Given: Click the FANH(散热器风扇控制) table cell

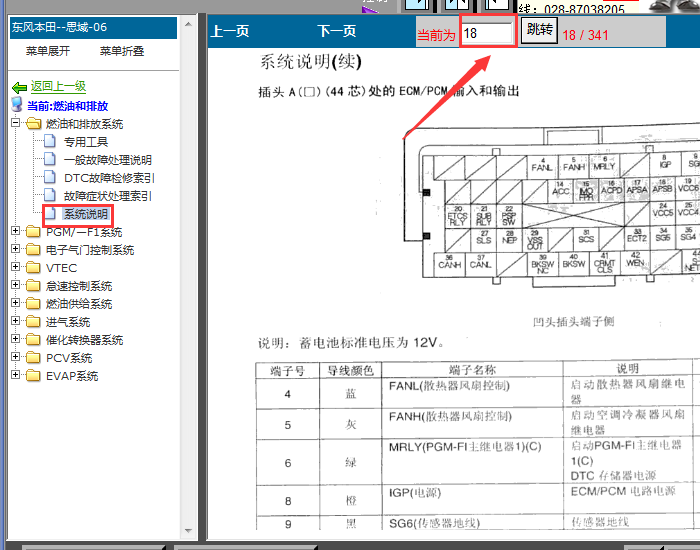Looking at the screenshot, I should click(472, 424).
